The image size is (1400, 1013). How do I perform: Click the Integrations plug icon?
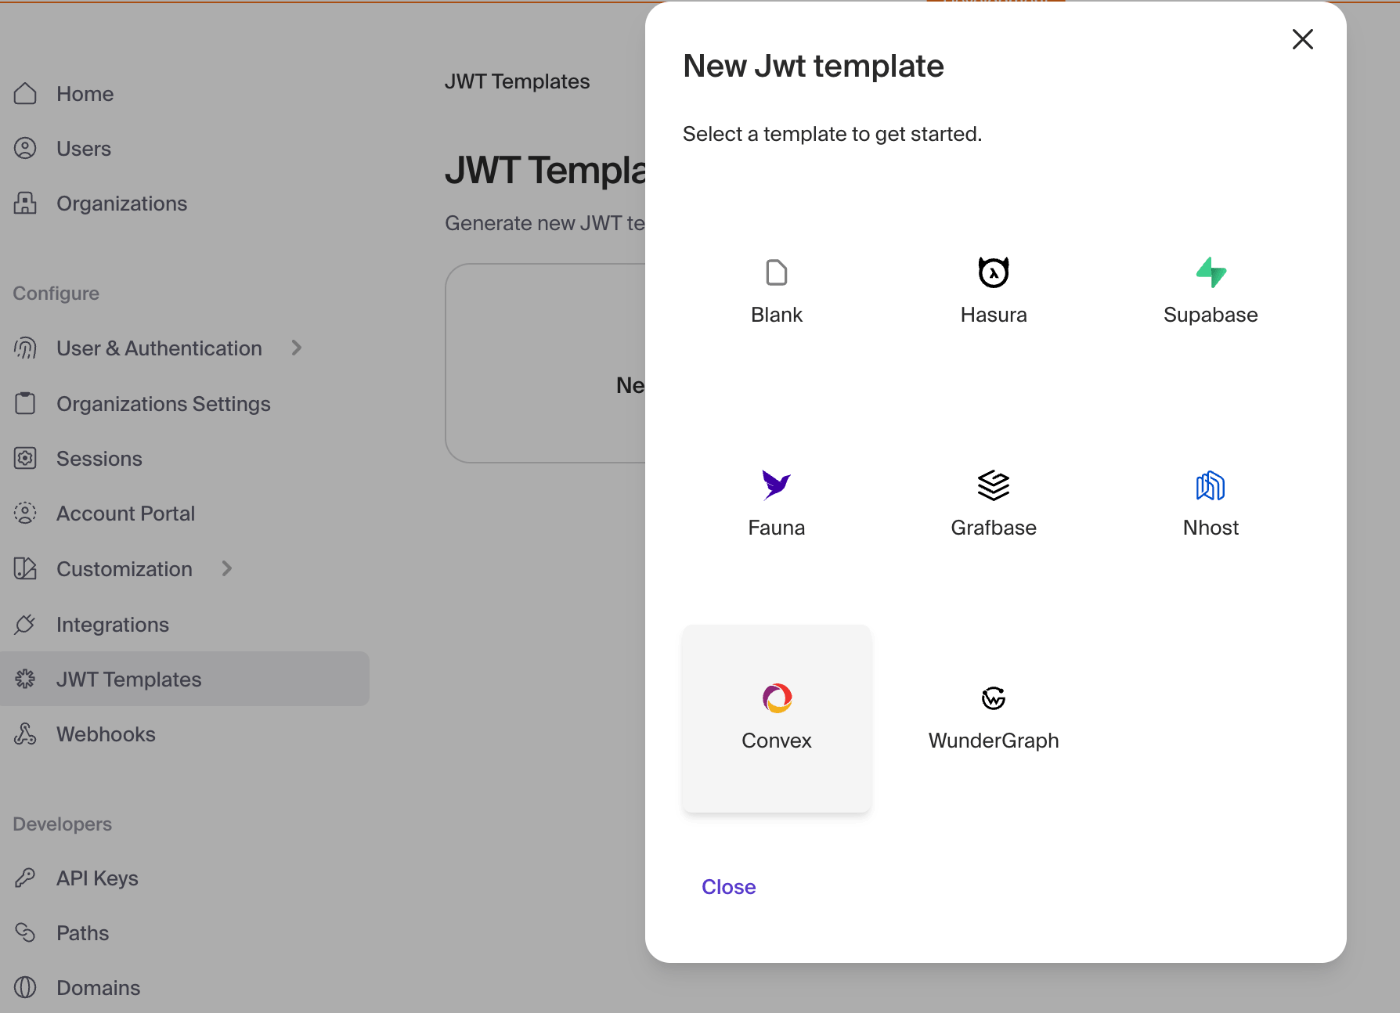coord(25,624)
